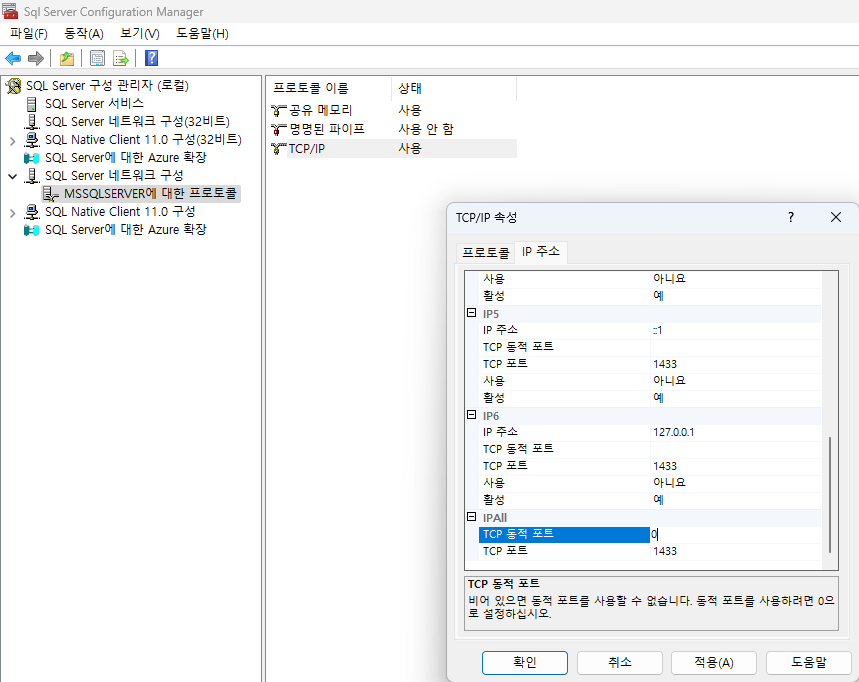Click the Forward arrow toolbar icon
859x682 pixels.
click(36, 58)
